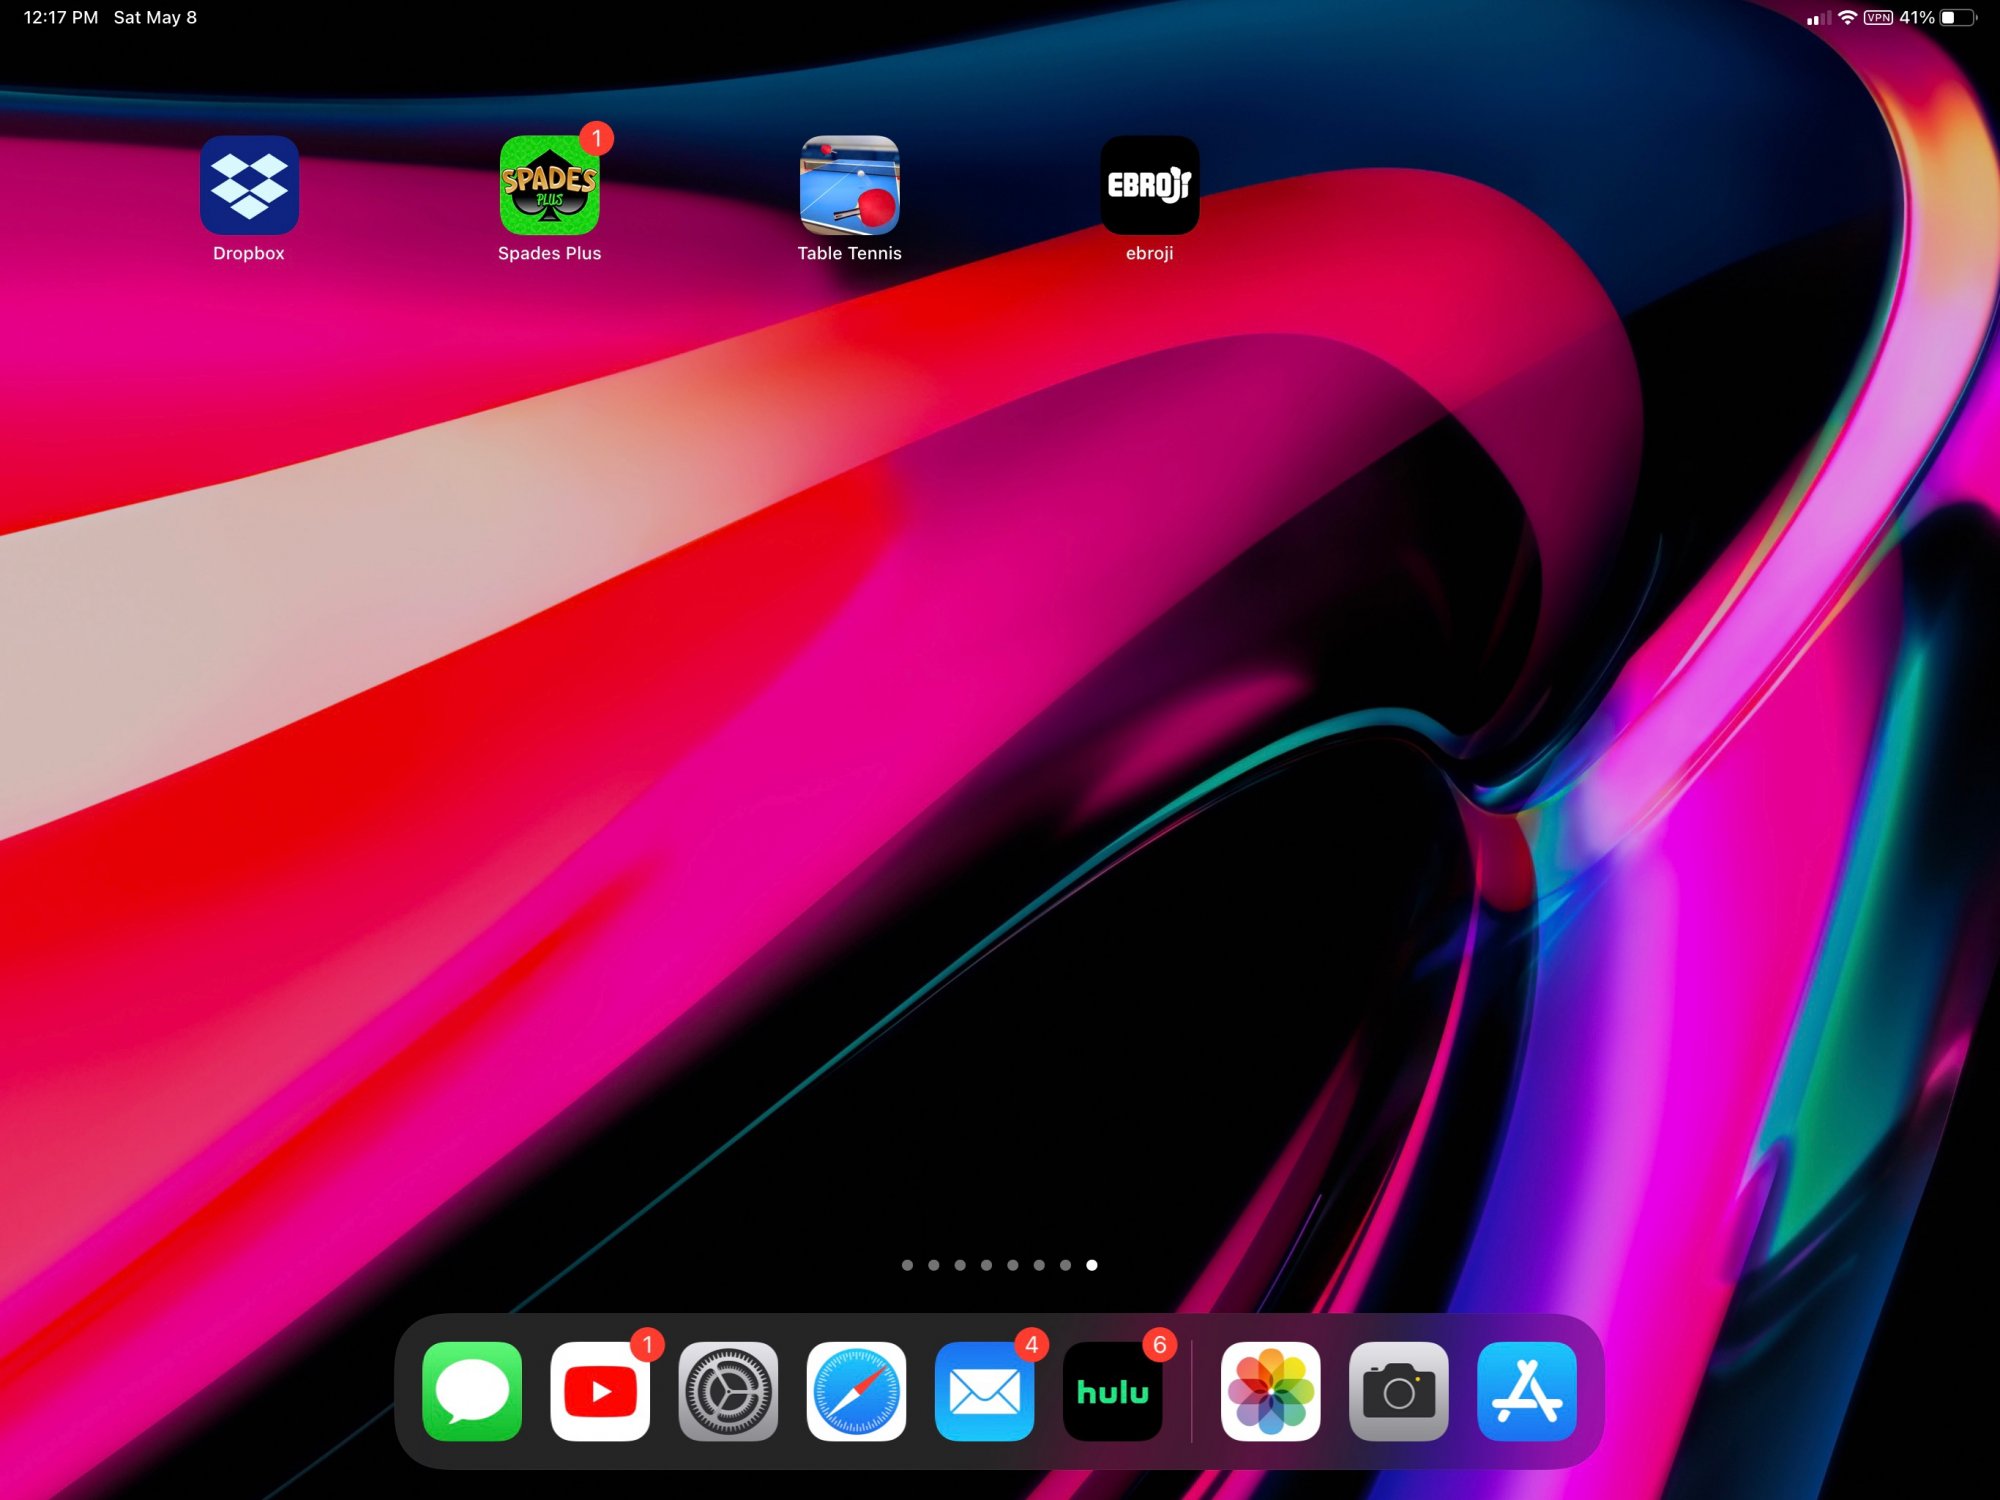Tap the highlighted last page dot
The image size is (2000, 1500).
tap(1092, 1265)
